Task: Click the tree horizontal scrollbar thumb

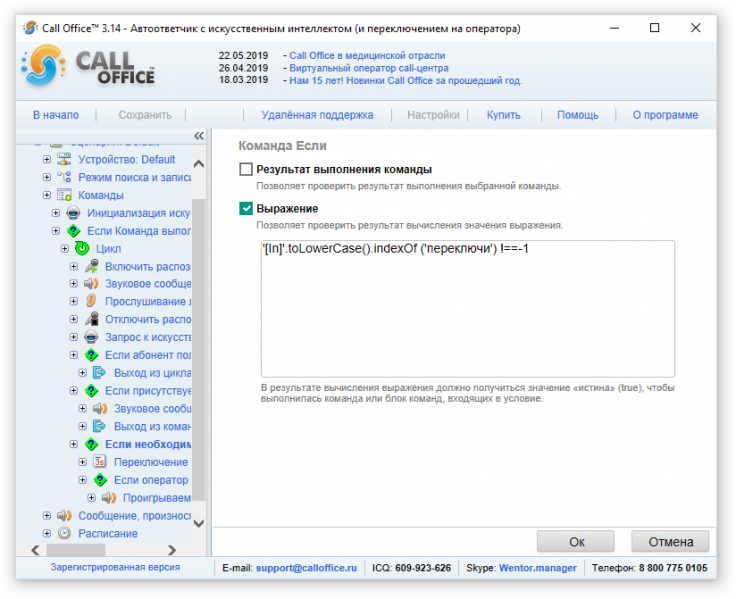Action: tap(76, 550)
